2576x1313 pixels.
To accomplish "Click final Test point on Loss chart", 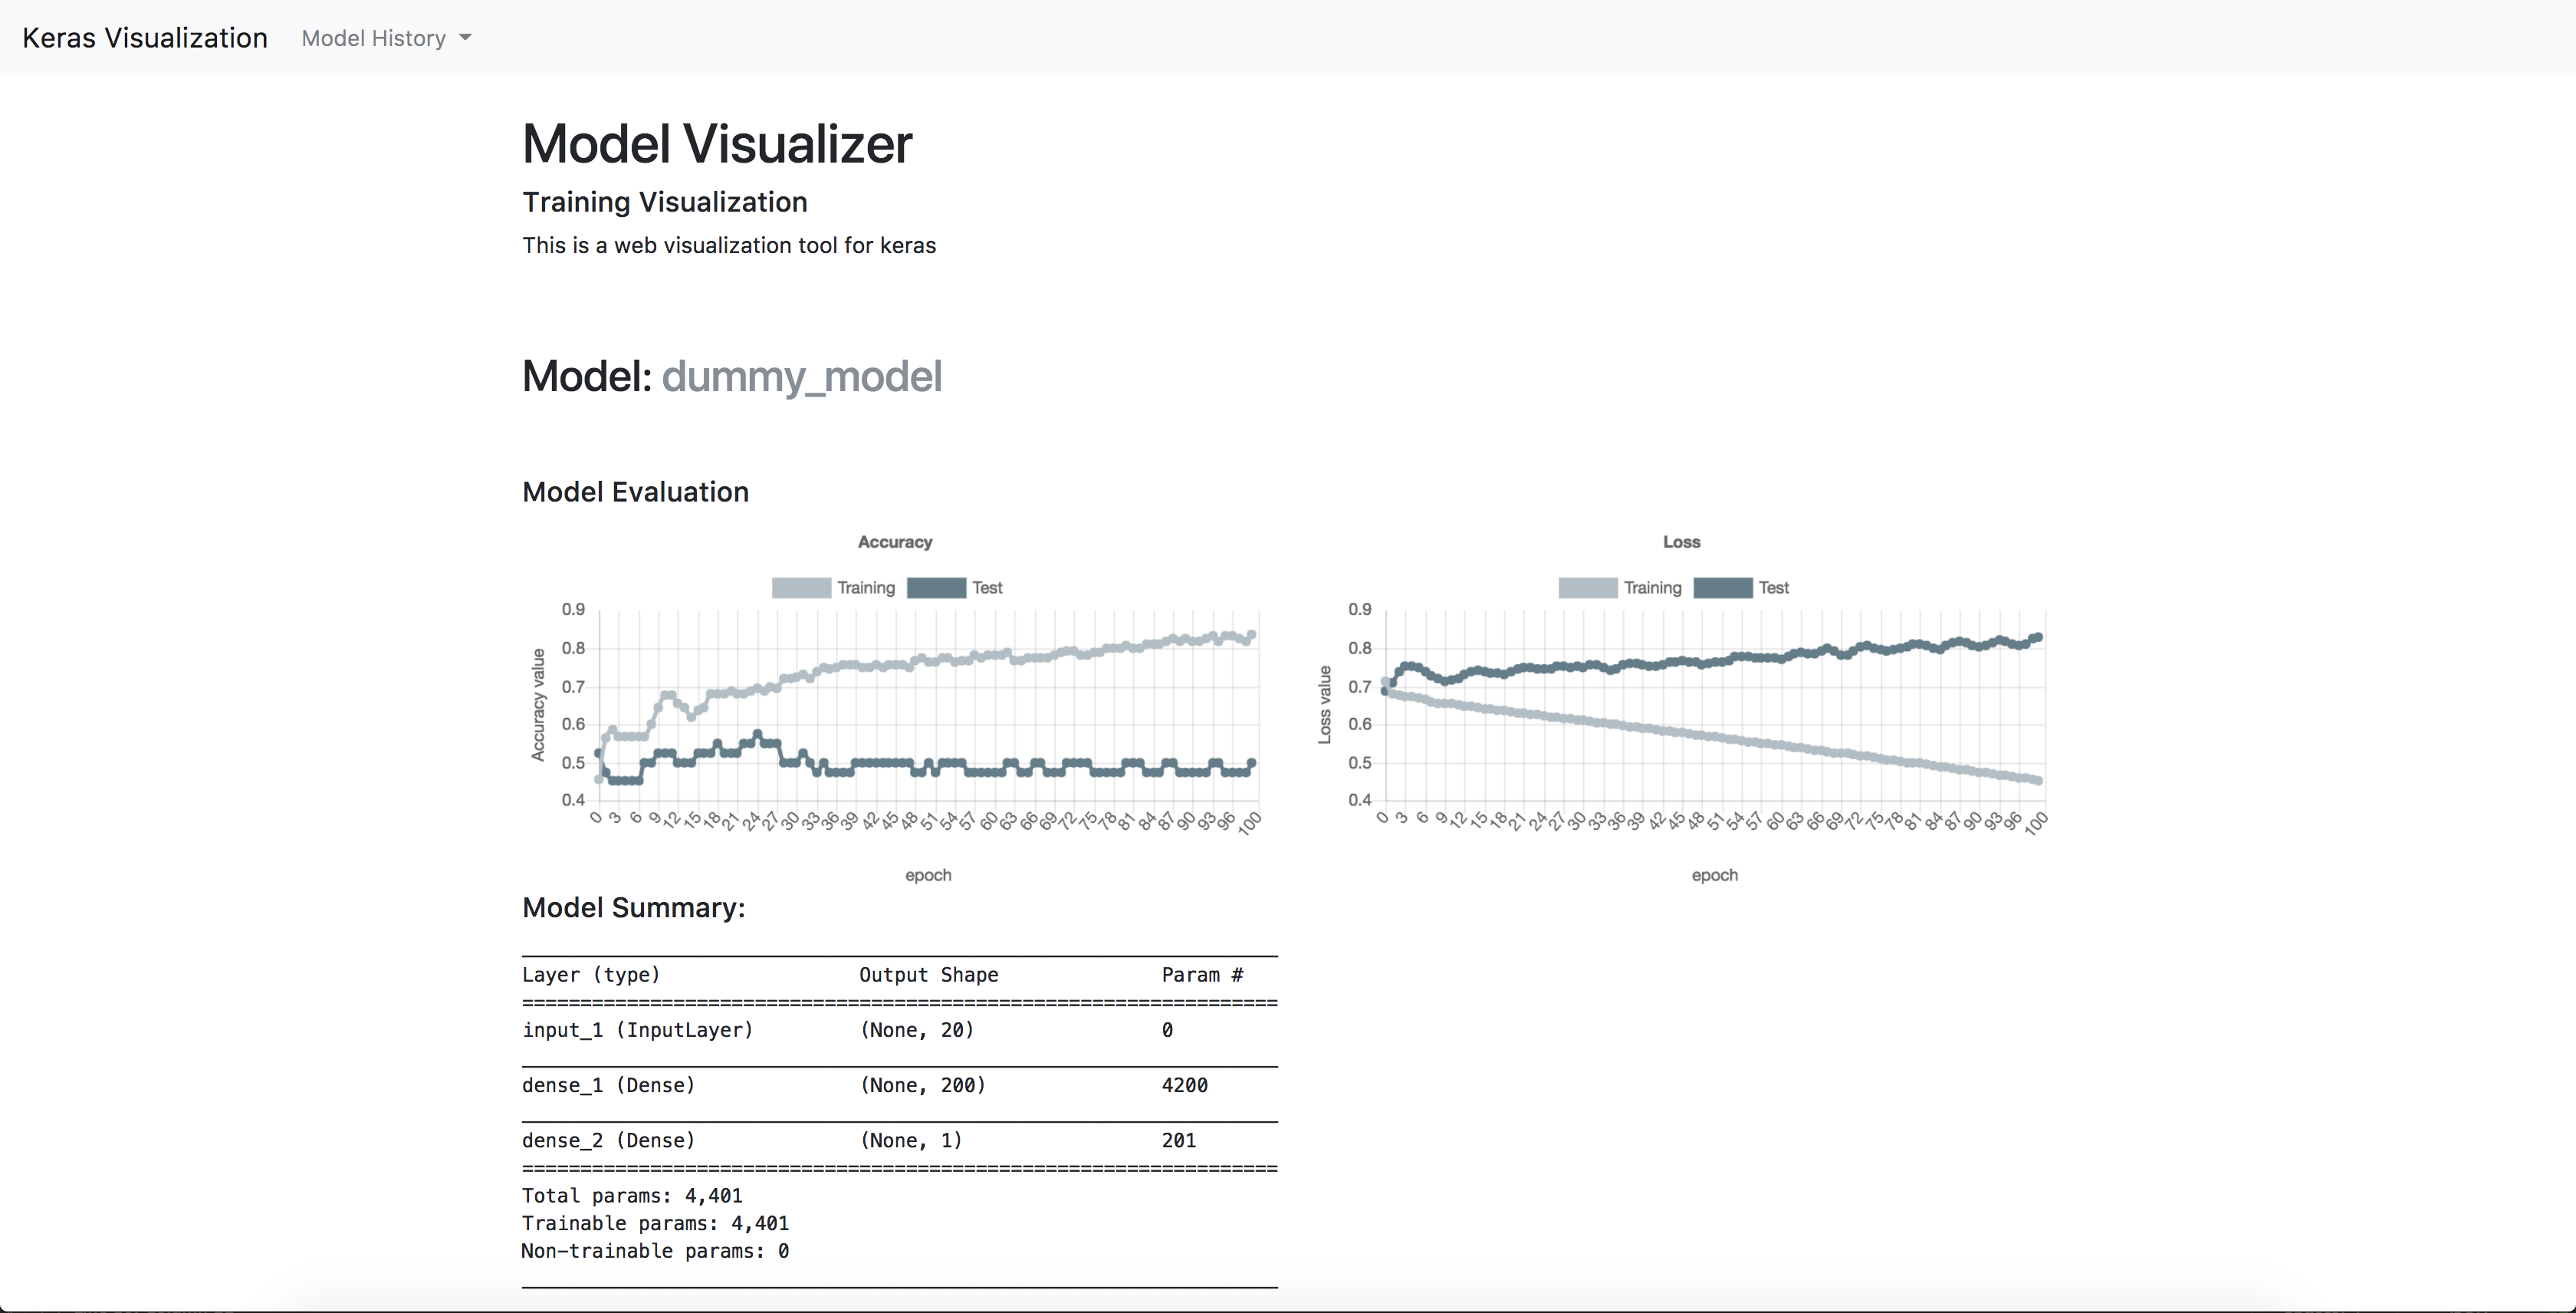I will pyautogui.click(x=2037, y=637).
